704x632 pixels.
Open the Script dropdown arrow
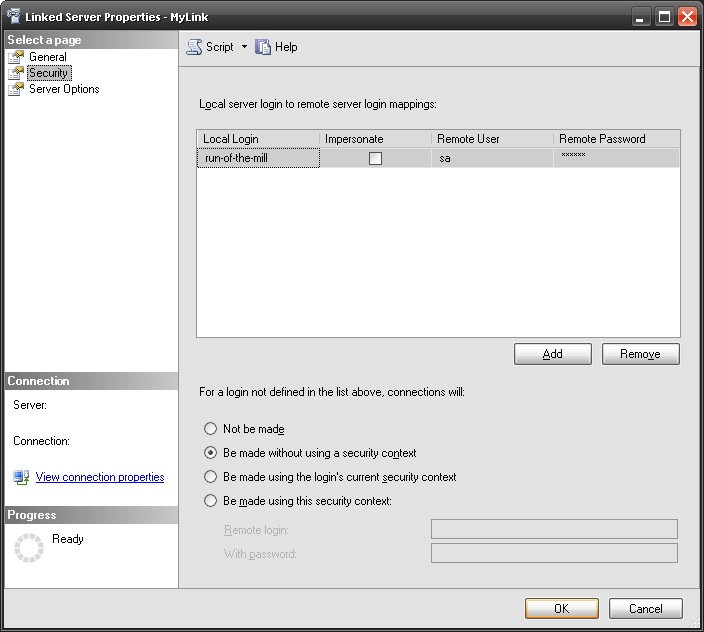pos(244,47)
